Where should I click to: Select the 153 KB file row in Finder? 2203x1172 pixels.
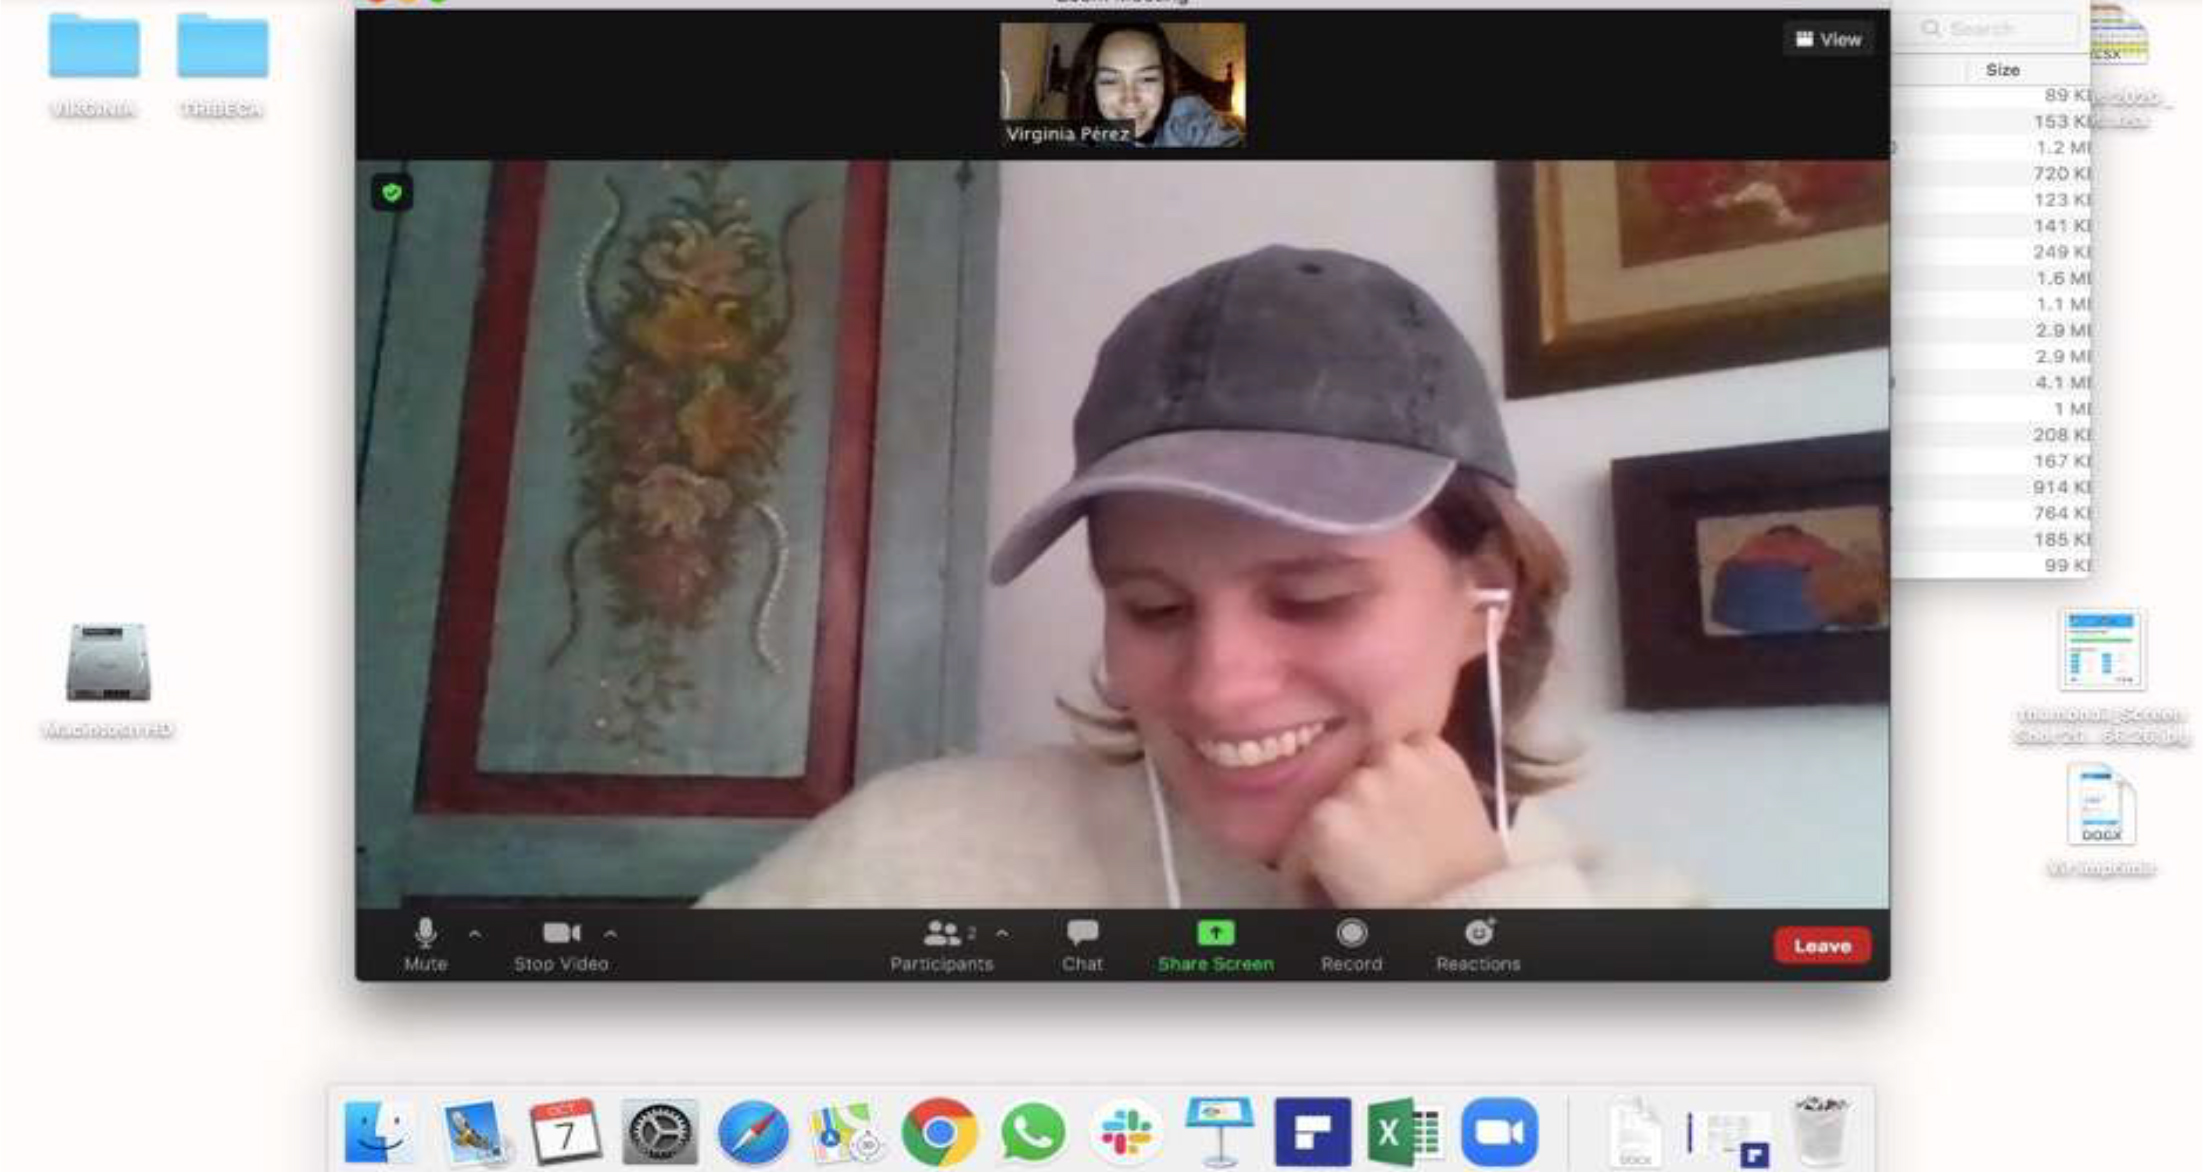pos(1990,121)
